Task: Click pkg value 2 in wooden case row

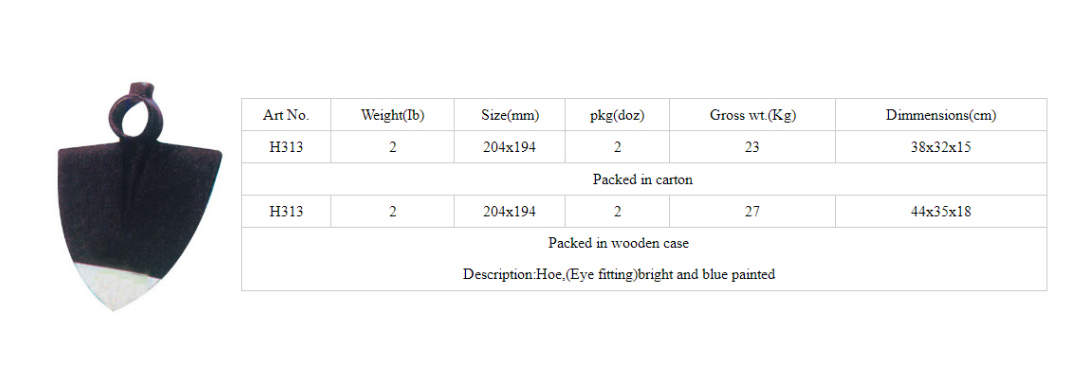Action: (x=617, y=212)
